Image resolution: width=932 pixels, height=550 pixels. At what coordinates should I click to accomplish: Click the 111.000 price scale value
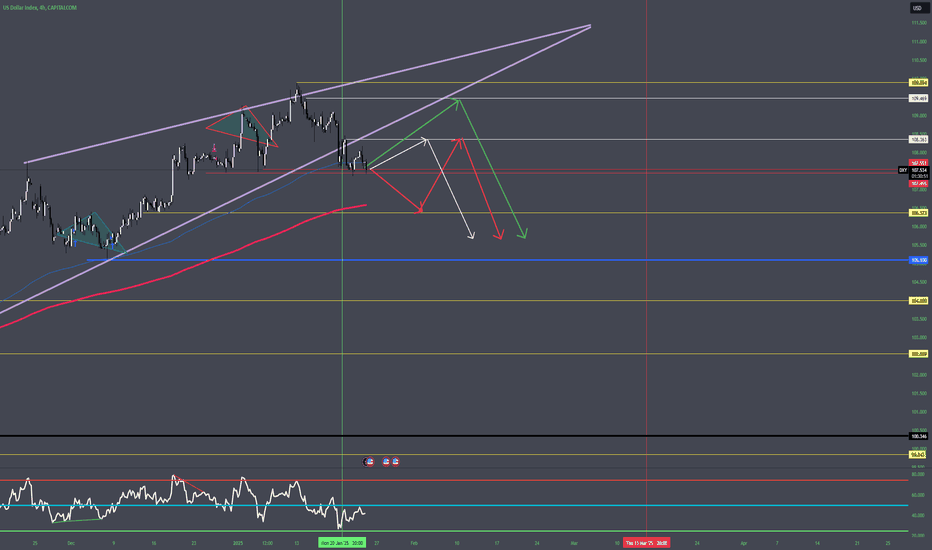pyautogui.click(x=919, y=42)
